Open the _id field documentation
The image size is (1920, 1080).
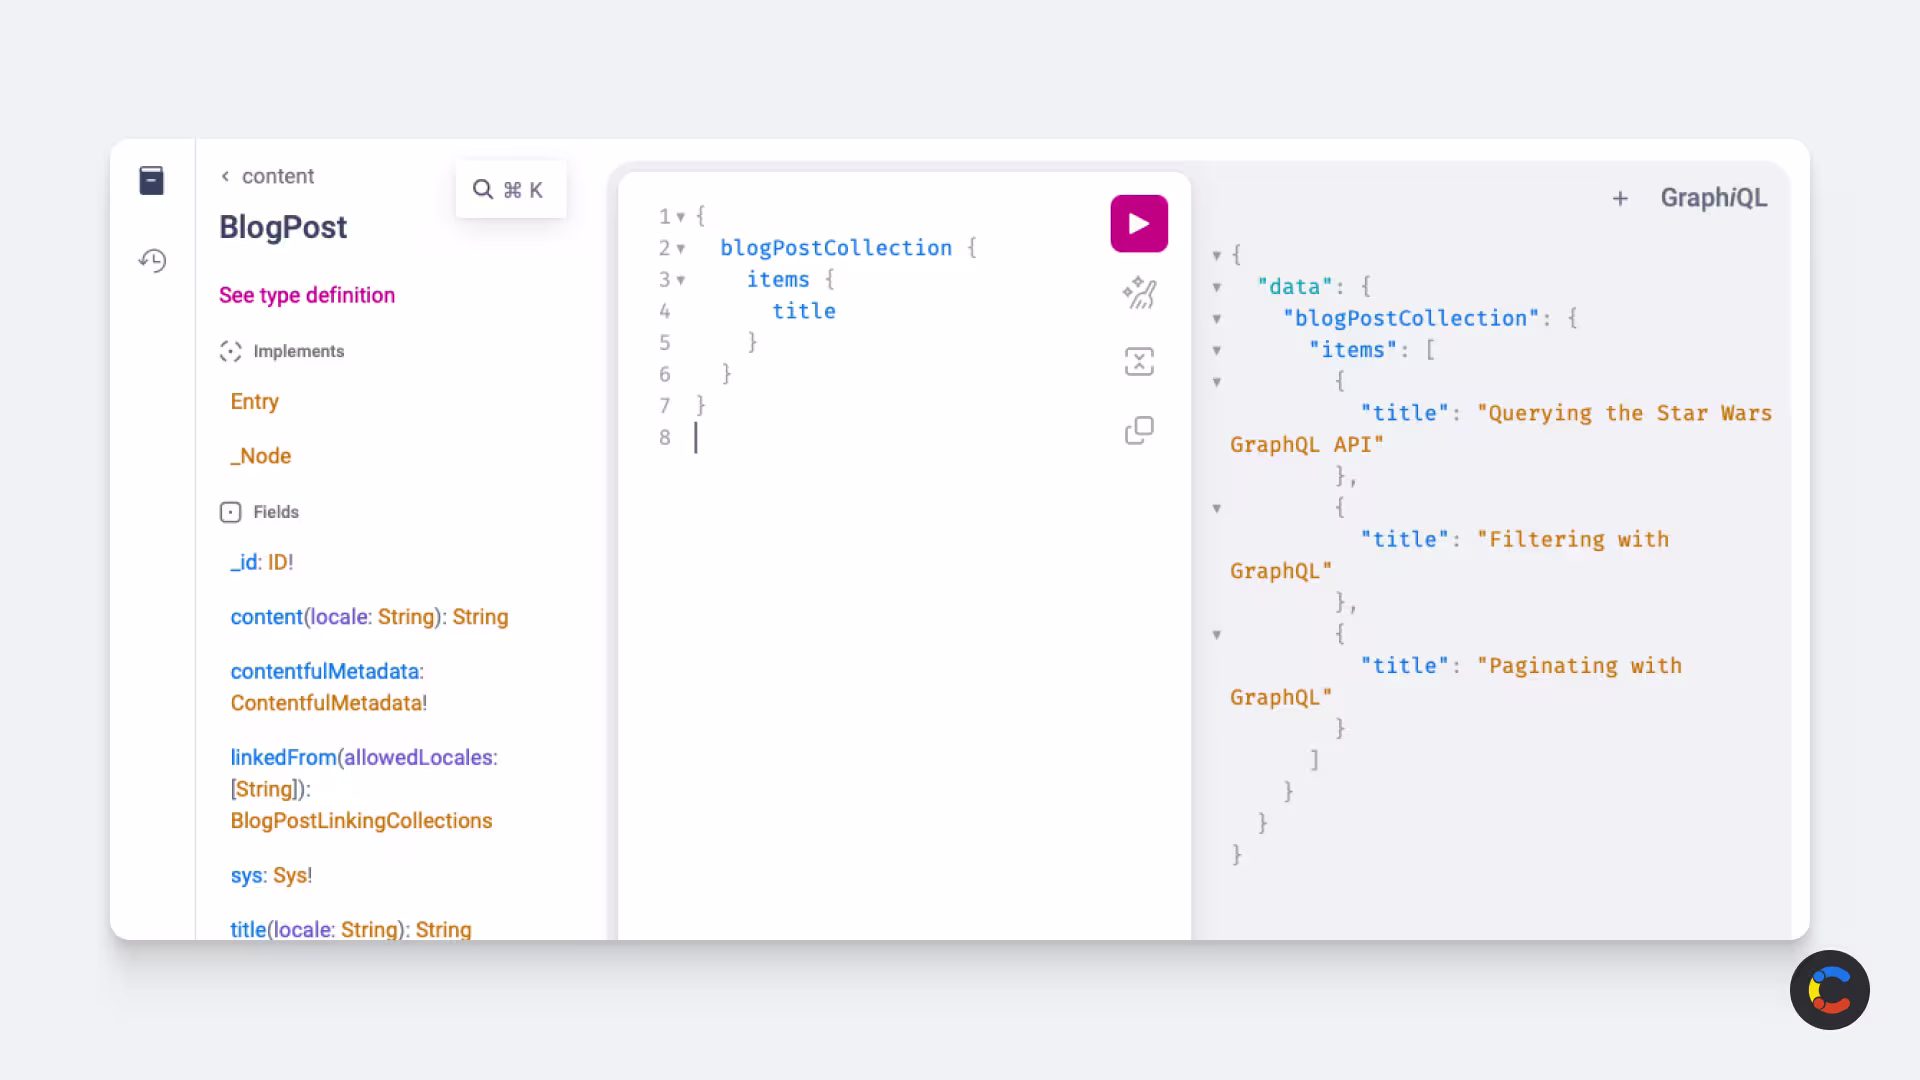(244, 562)
